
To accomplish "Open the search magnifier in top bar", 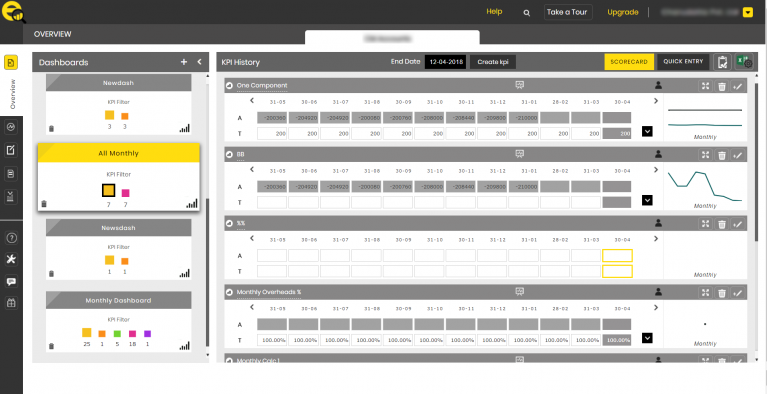I will tap(527, 13).
